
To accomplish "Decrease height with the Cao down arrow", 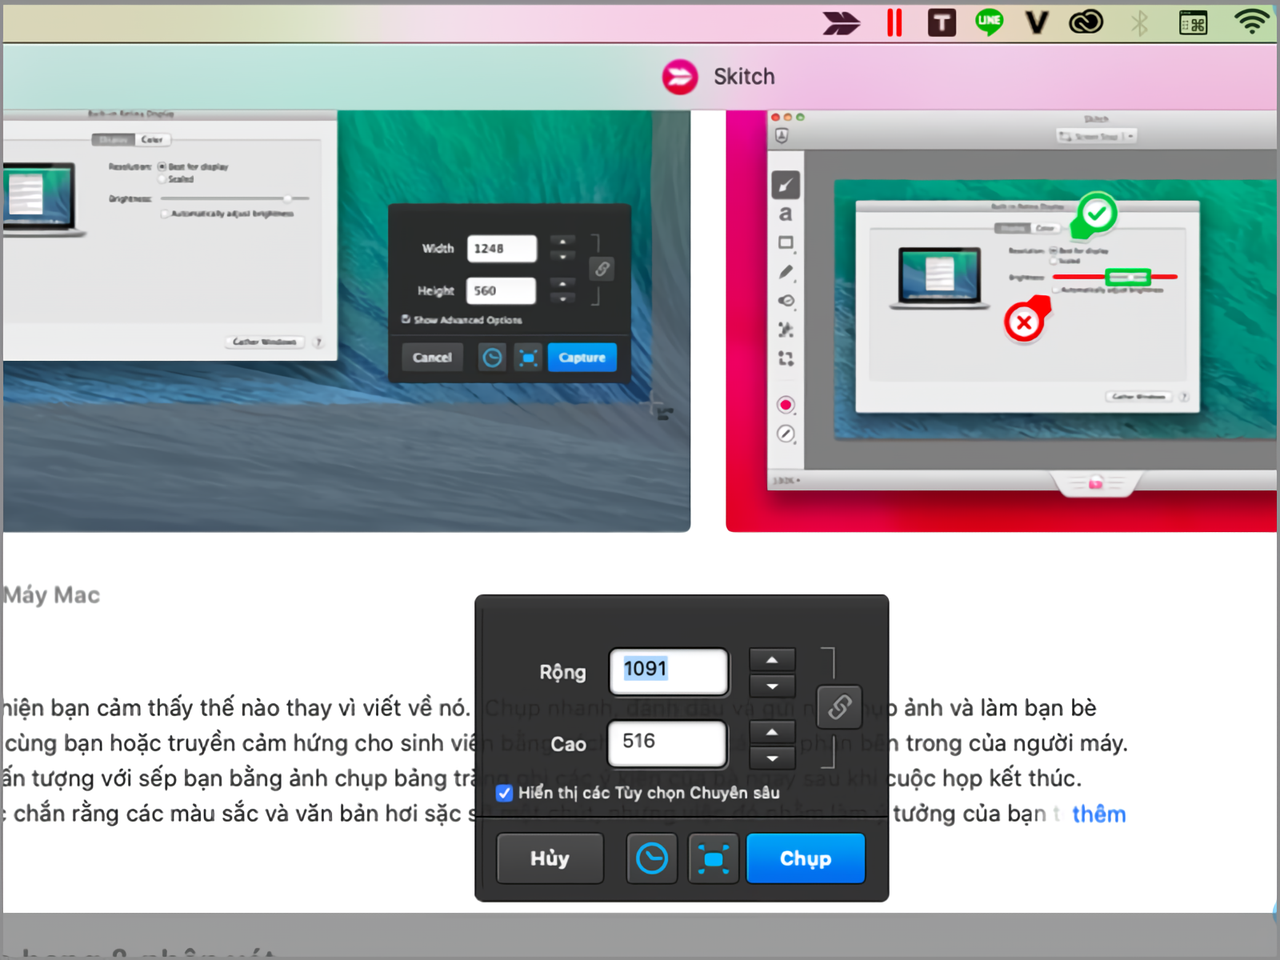I will (772, 758).
